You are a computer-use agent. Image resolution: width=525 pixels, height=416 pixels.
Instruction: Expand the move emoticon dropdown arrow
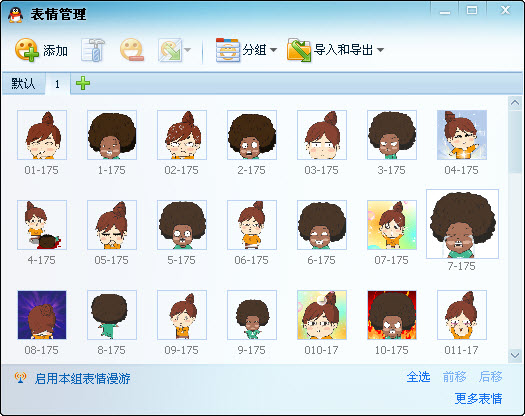point(188,50)
